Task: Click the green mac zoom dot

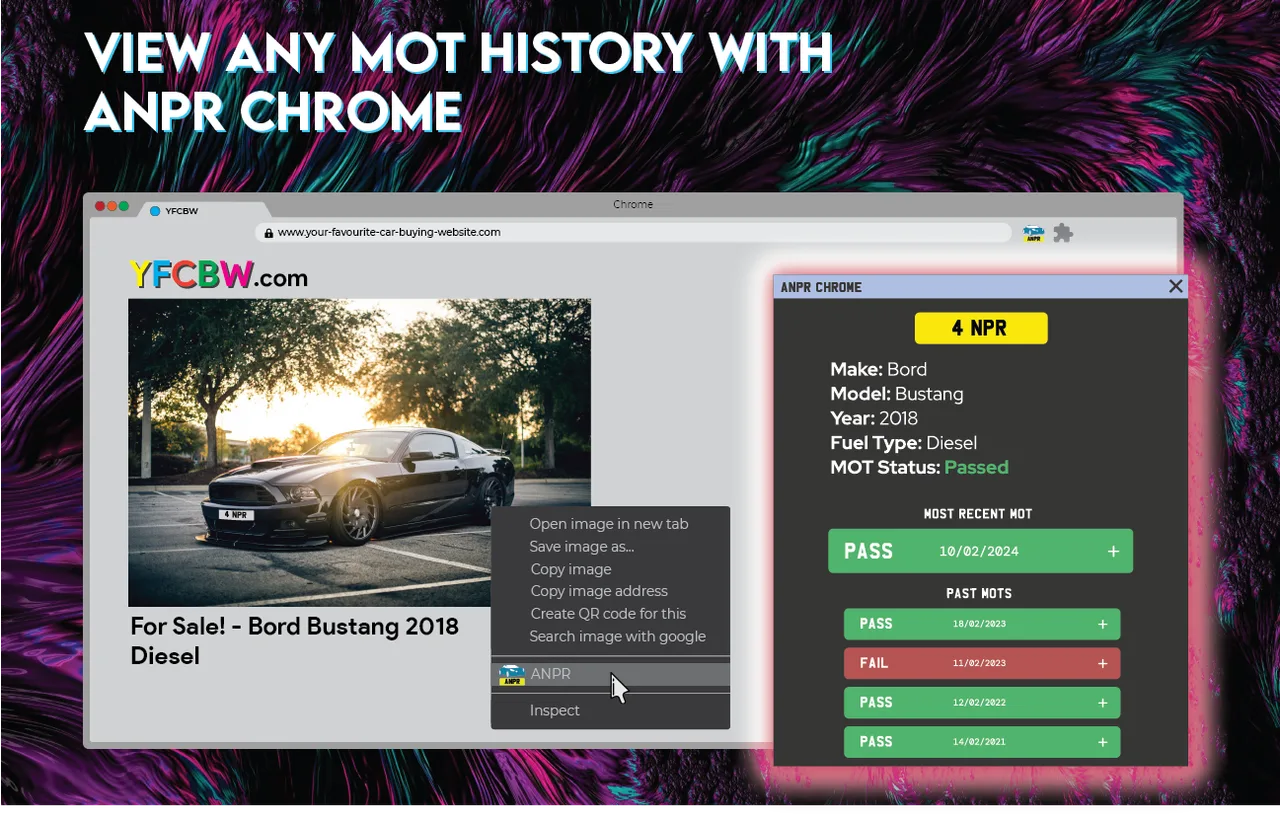Action: pos(124,206)
